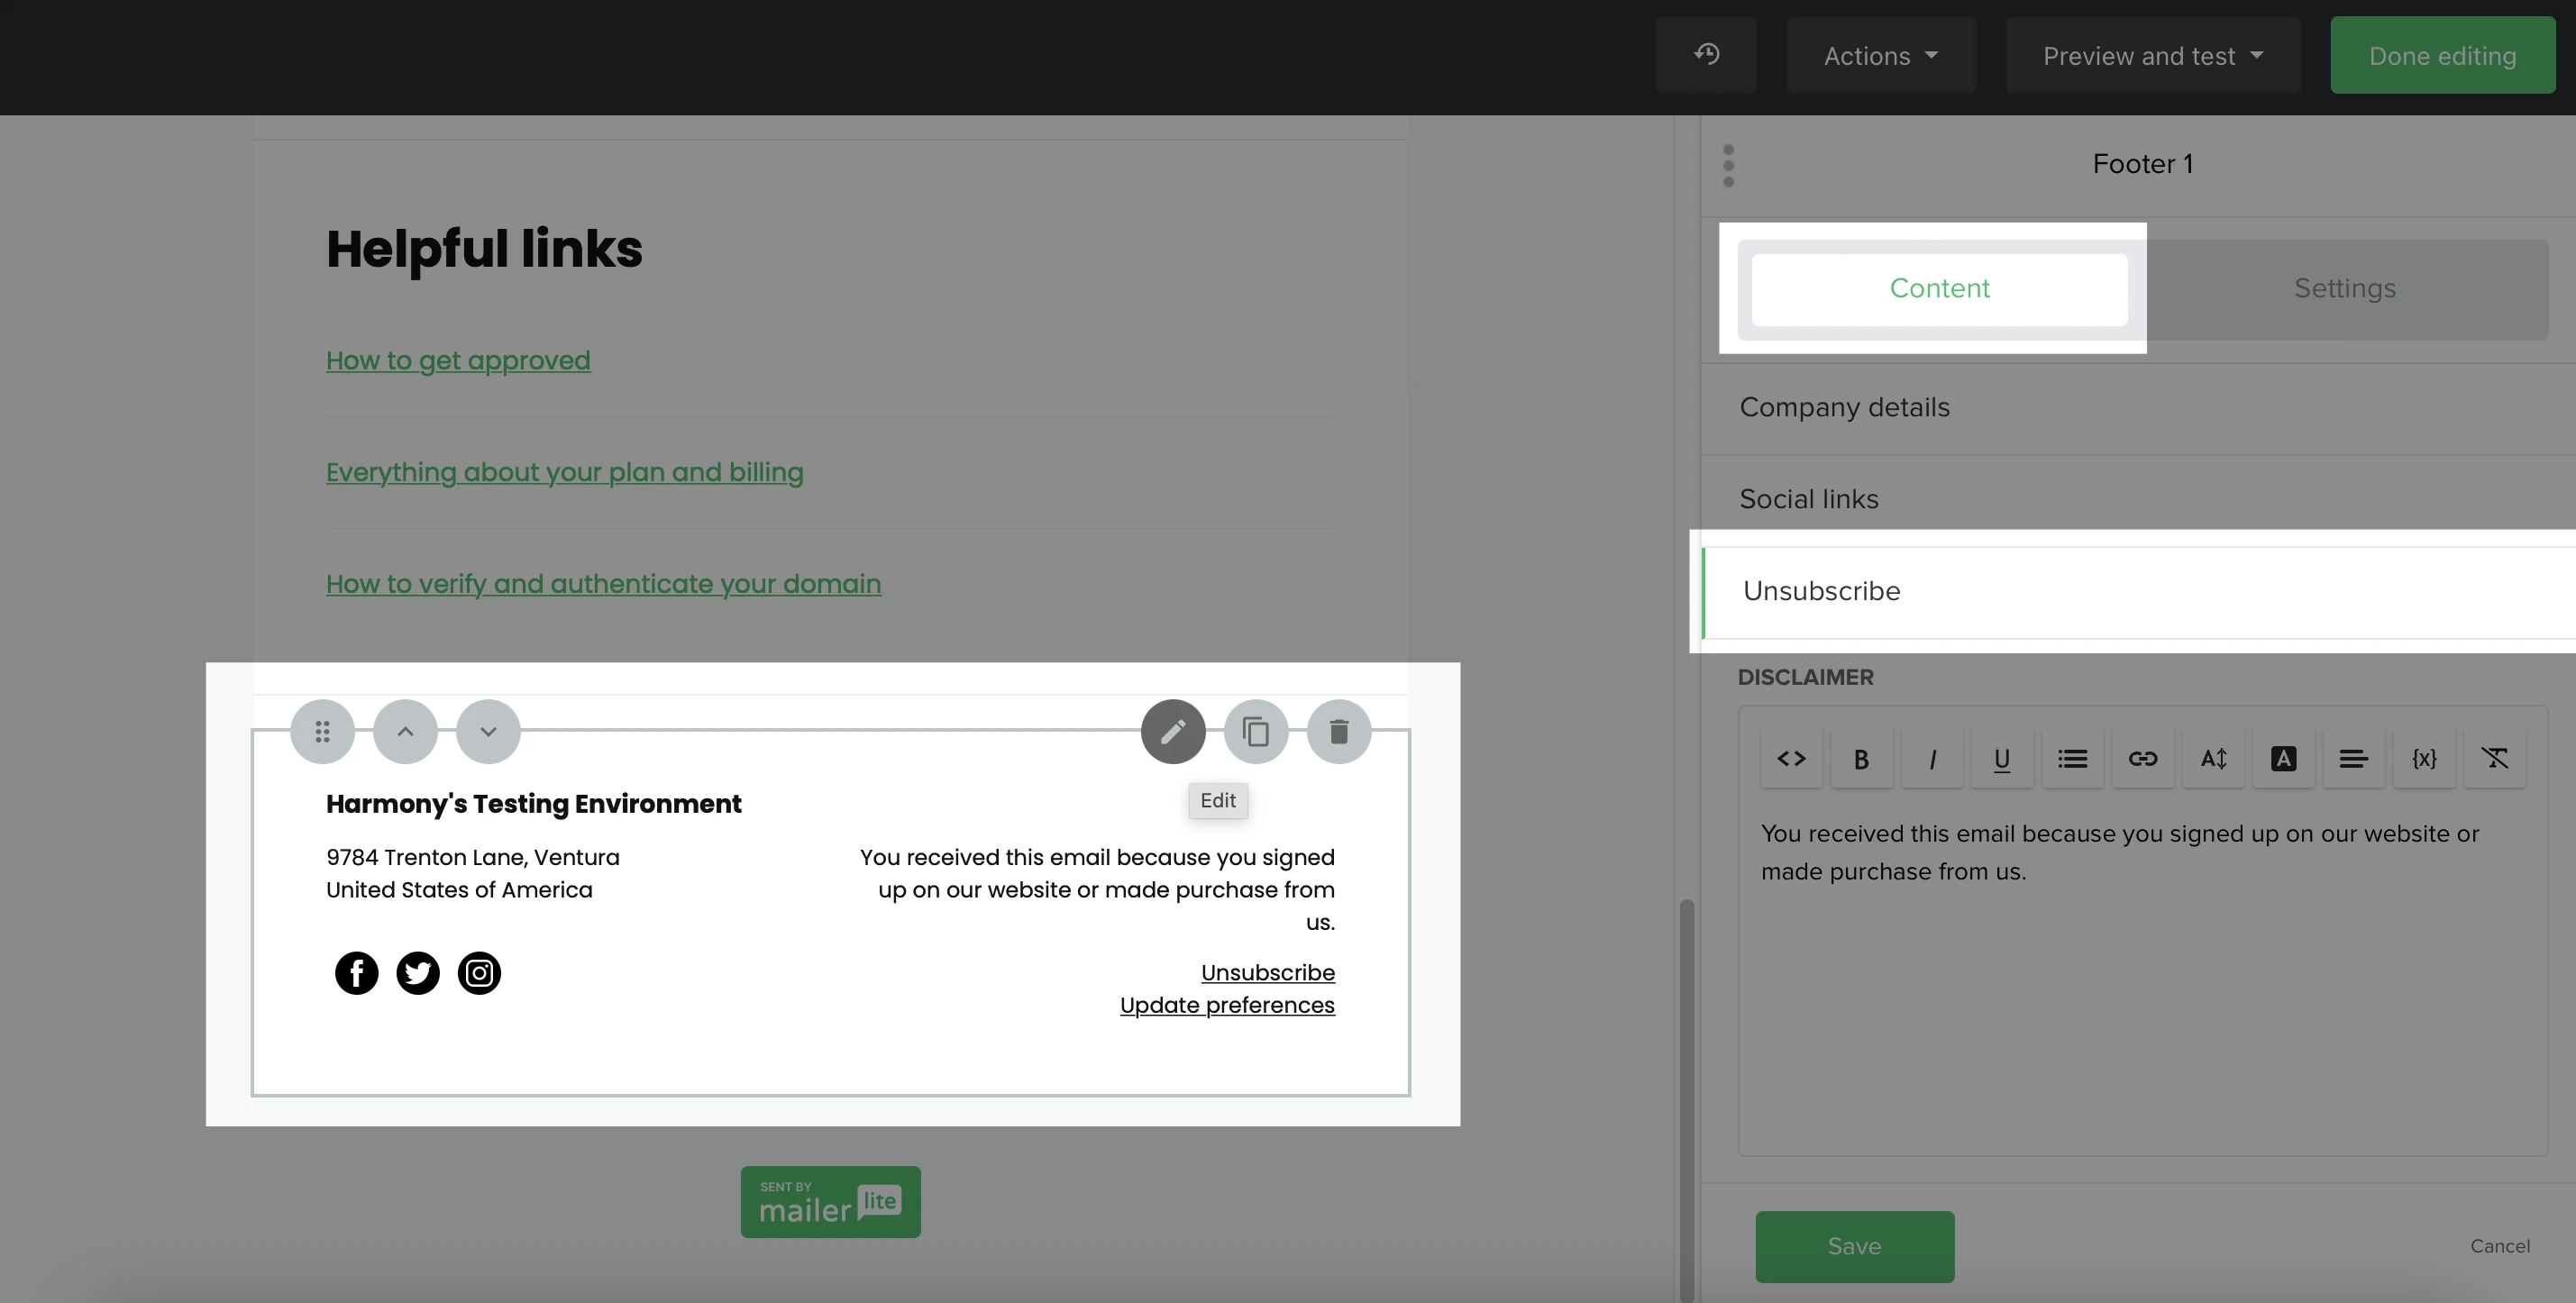Open the Preview and test dropdown
The image size is (2576, 1303).
point(2152,55)
